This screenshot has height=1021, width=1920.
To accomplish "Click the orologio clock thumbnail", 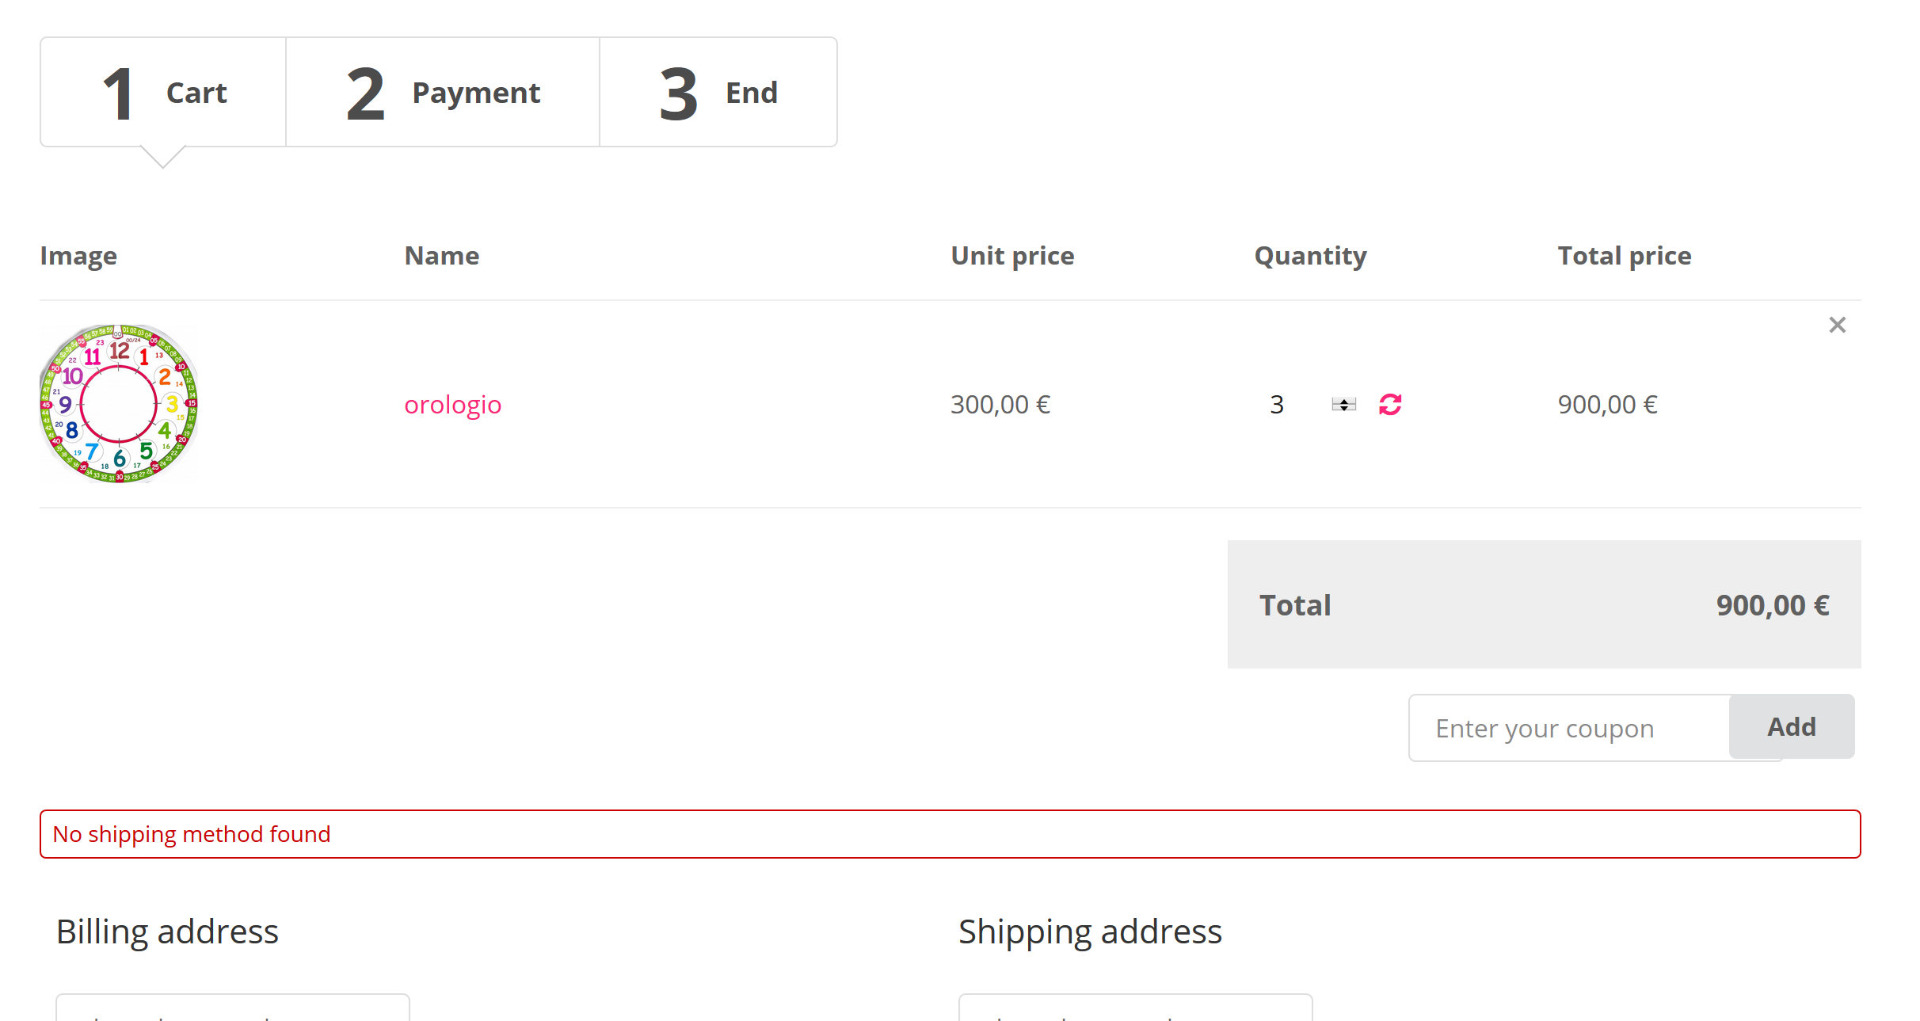I will 119,404.
